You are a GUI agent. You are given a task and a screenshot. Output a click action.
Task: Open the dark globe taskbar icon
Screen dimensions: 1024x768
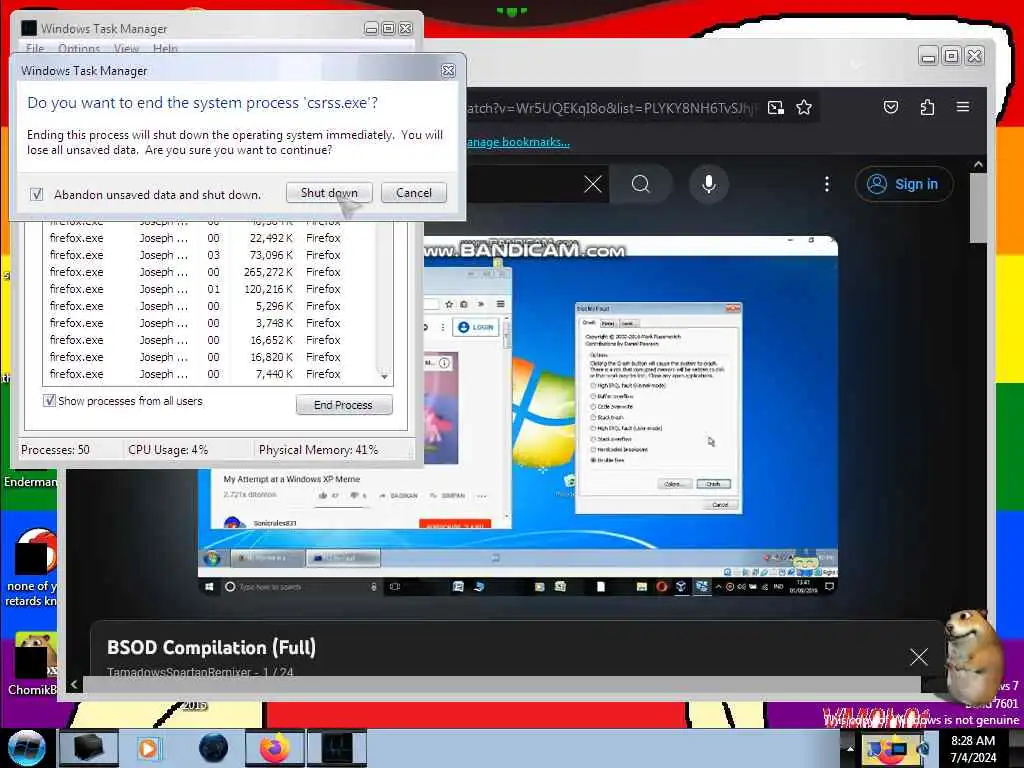tap(214, 748)
